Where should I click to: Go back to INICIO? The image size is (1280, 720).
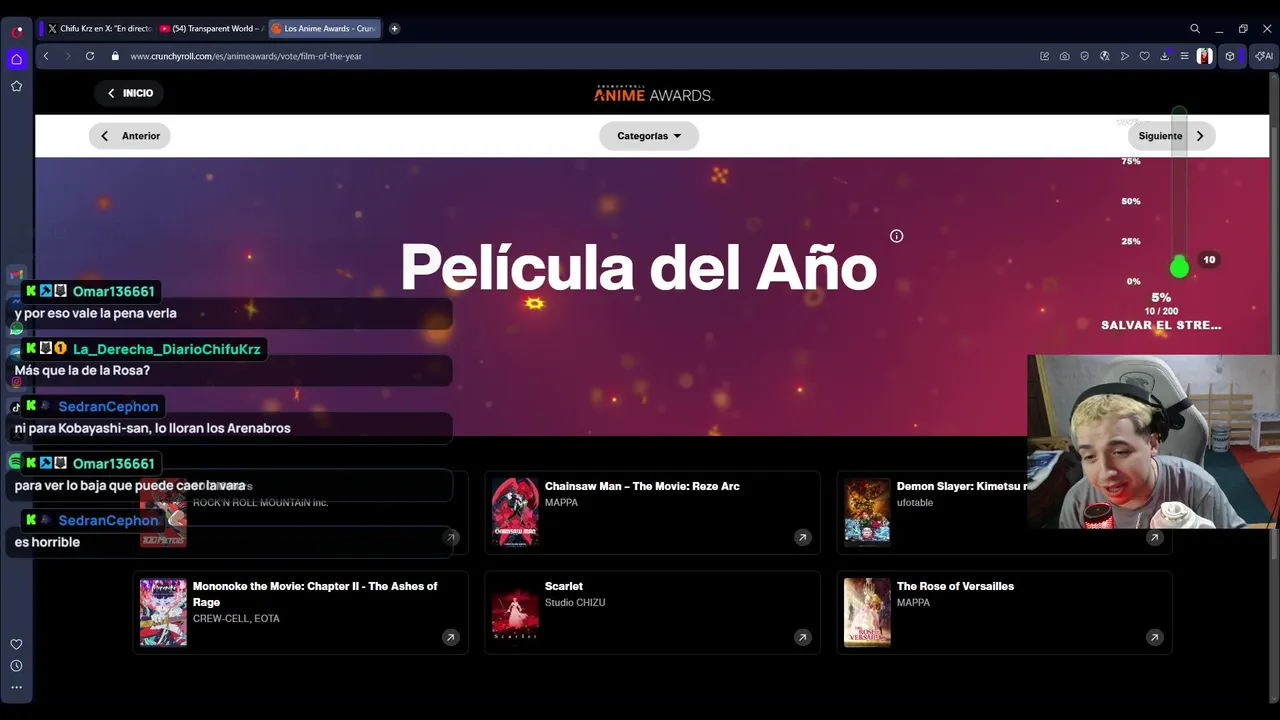[x=130, y=93]
